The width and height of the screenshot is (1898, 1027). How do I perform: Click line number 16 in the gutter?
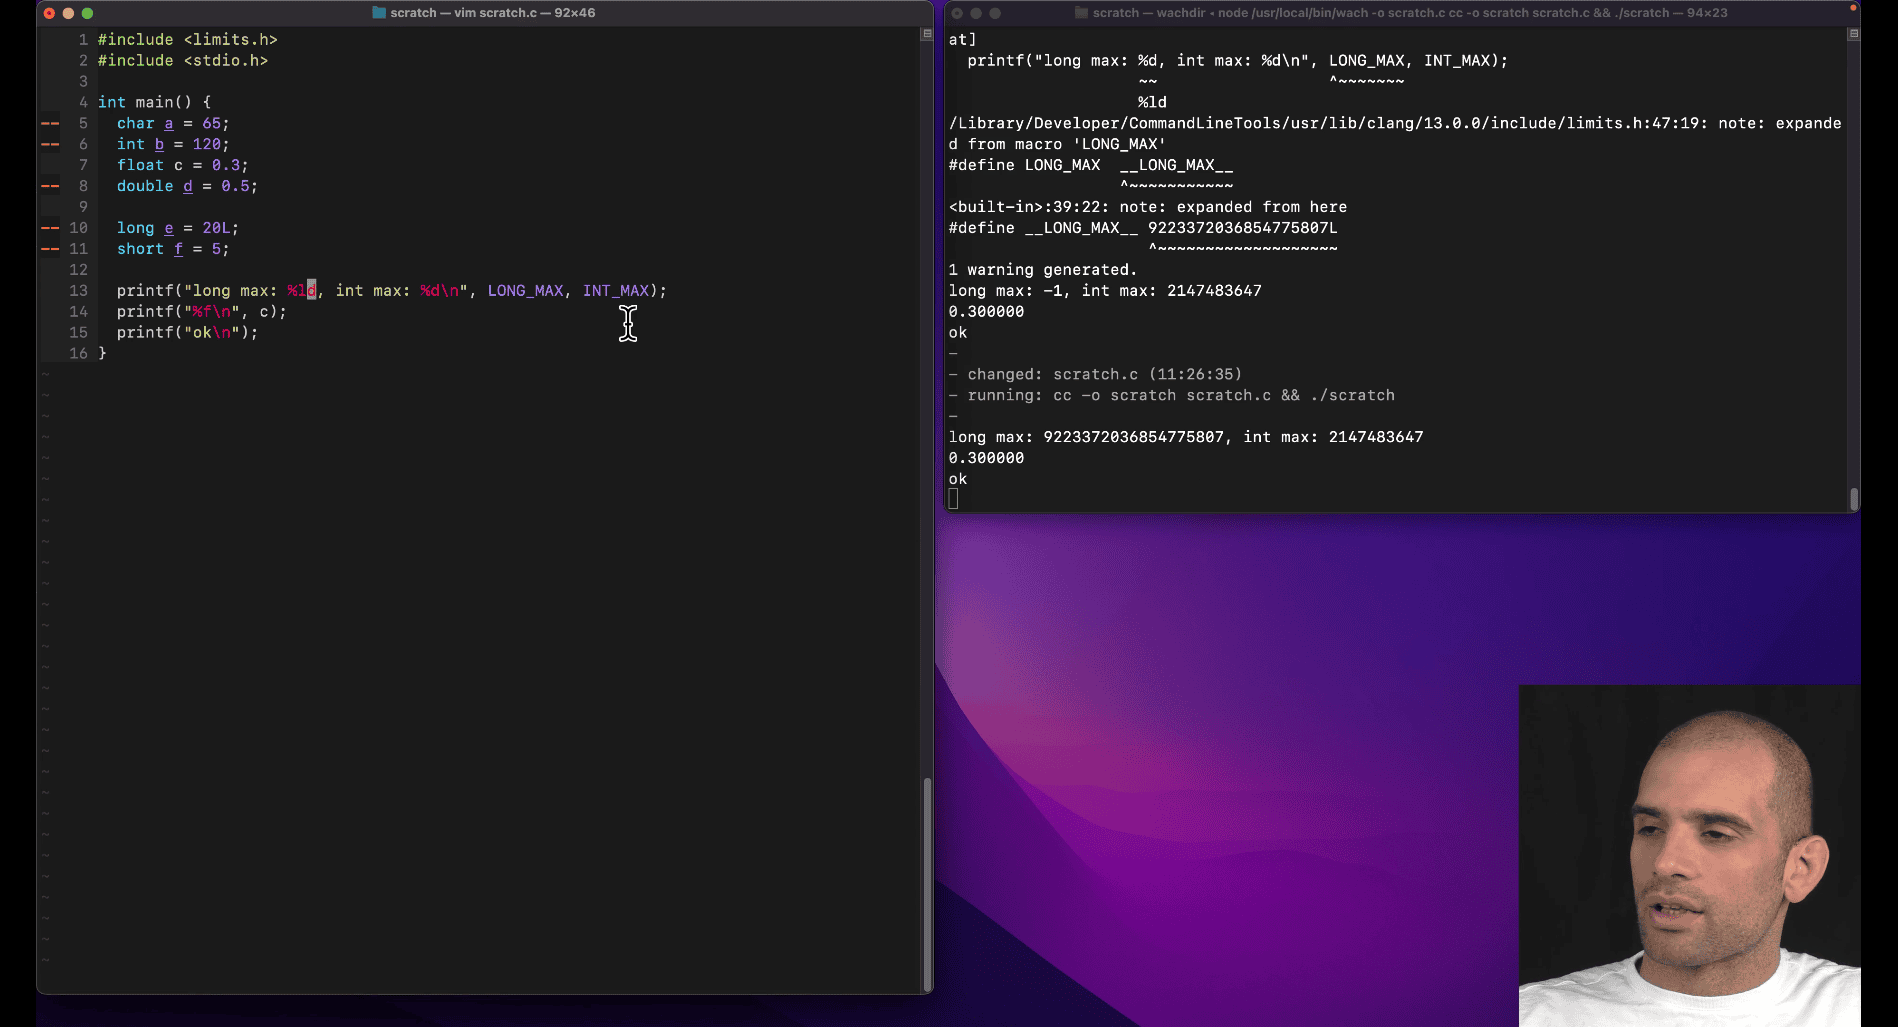pos(78,354)
